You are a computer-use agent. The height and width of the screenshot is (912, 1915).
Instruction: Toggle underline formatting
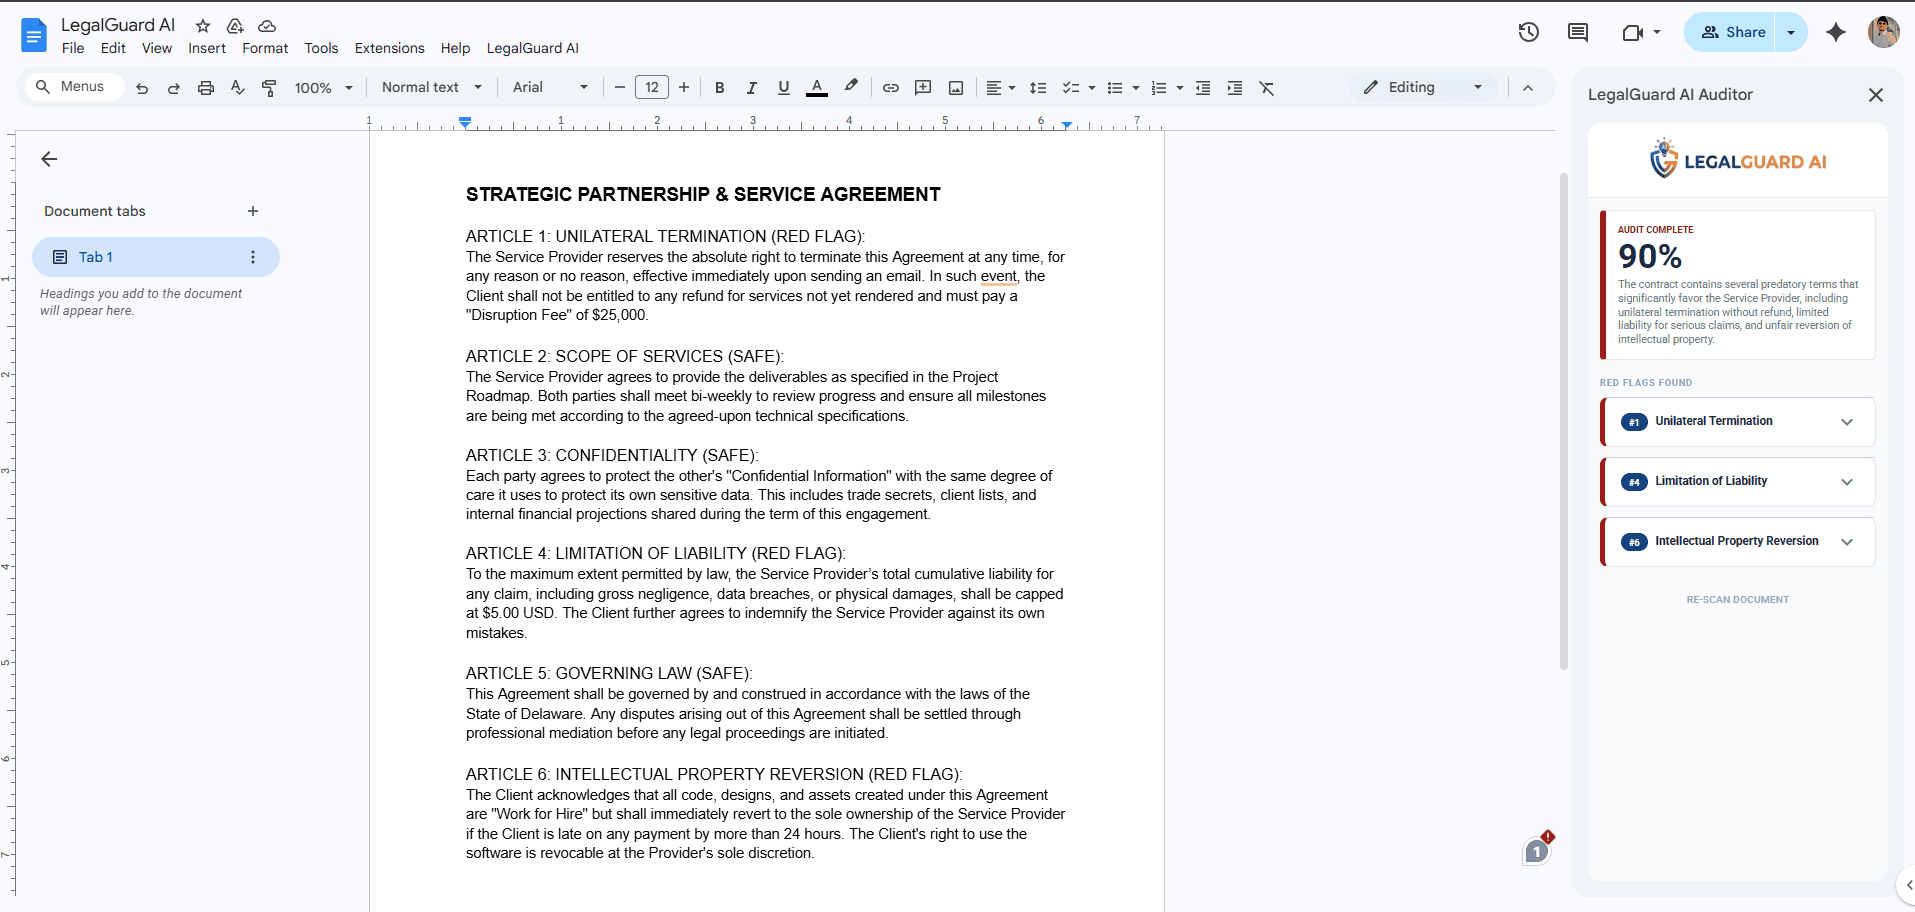[784, 88]
